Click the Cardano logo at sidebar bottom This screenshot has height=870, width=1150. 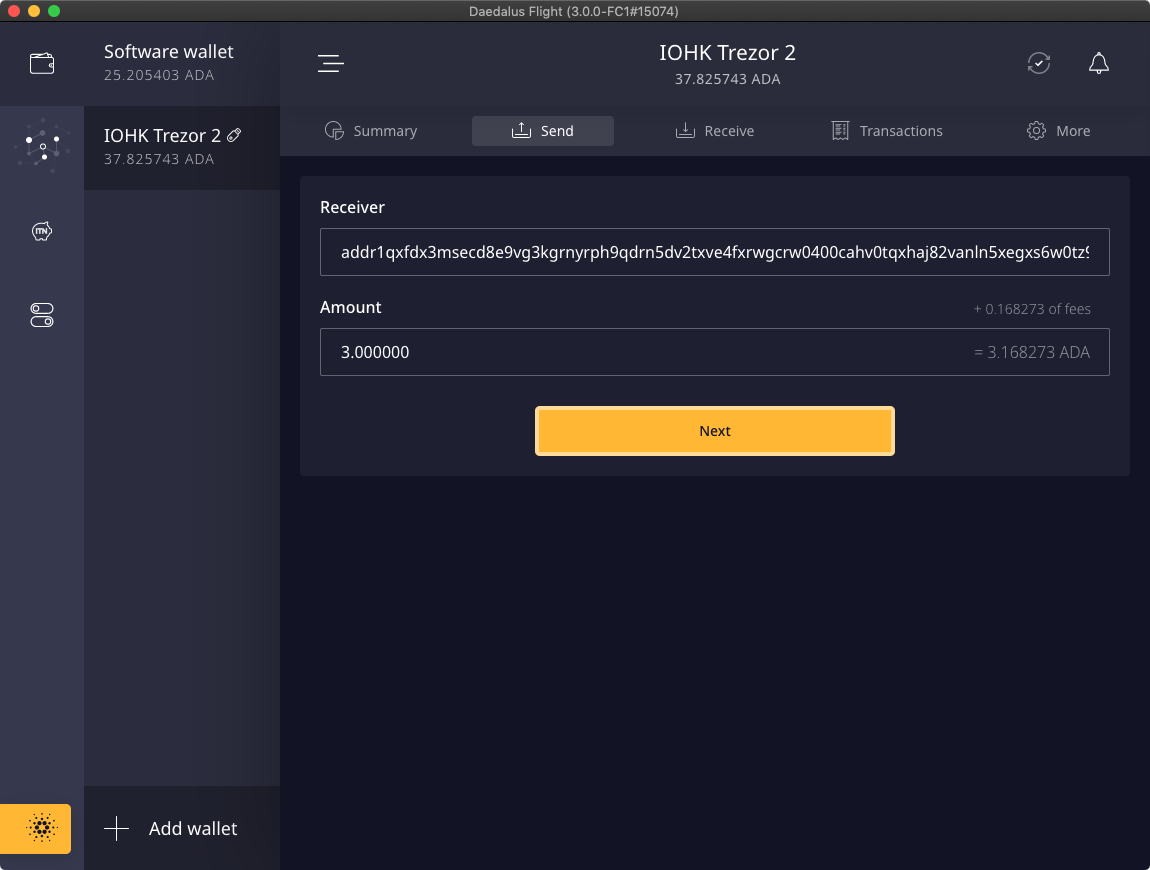click(36, 828)
